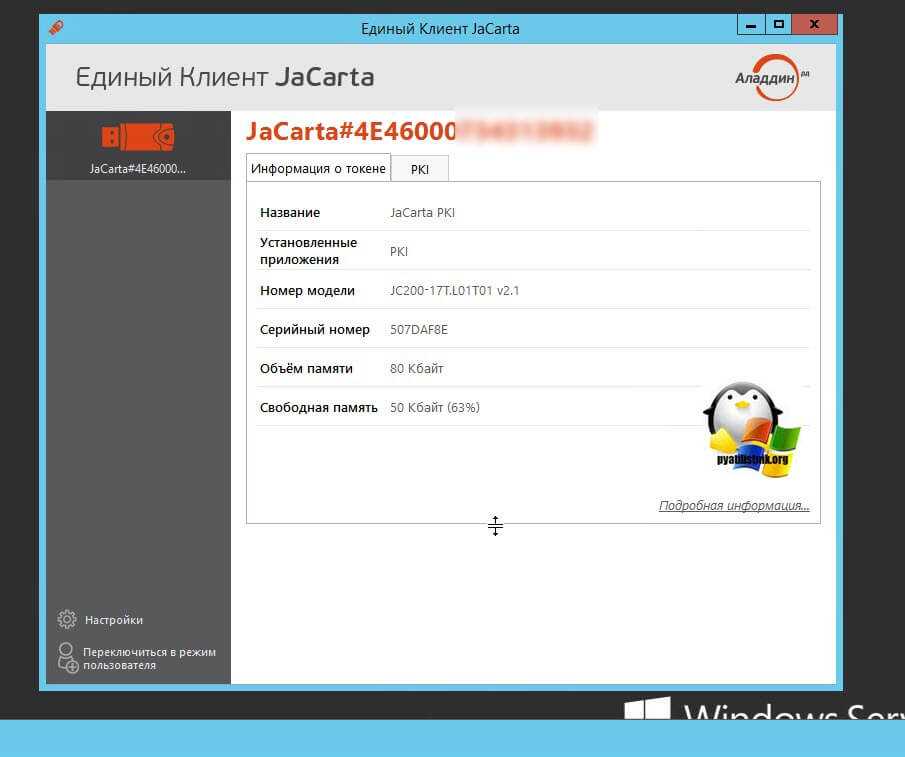Open Настройки via its text label
The height and width of the screenshot is (757, 905).
coord(113,620)
